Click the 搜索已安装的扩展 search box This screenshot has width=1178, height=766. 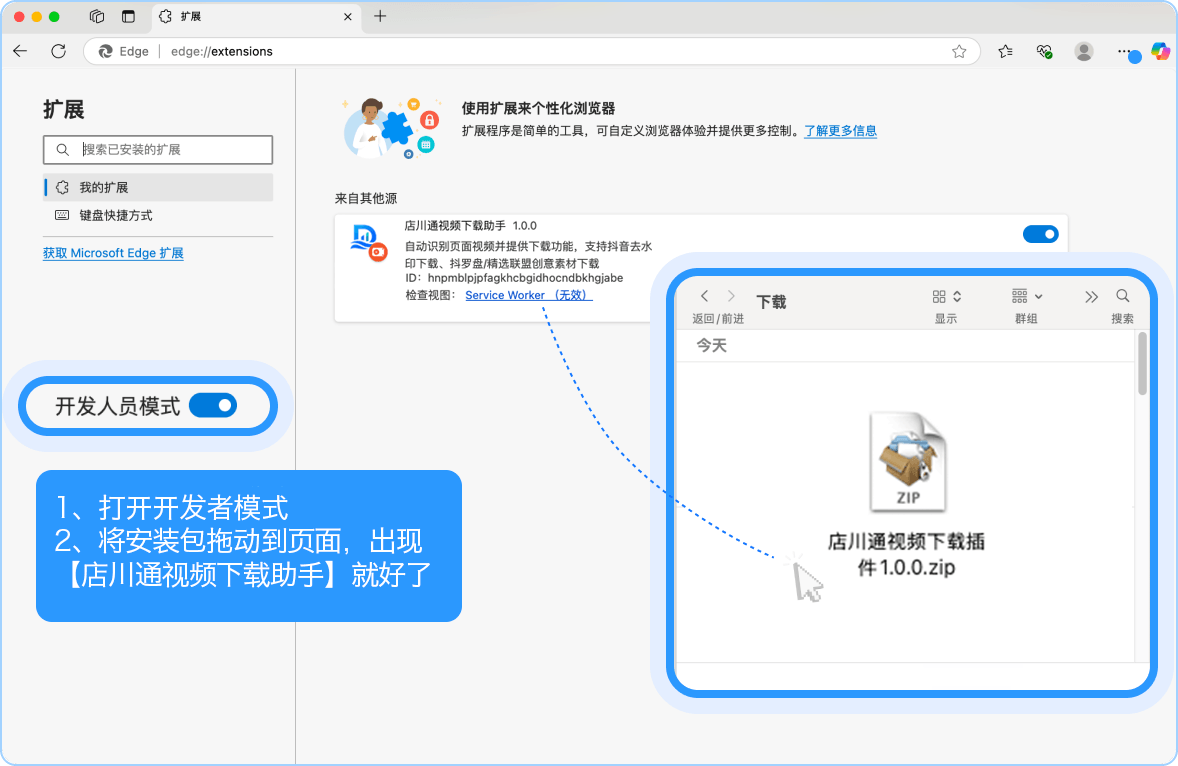pyautogui.click(x=158, y=149)
